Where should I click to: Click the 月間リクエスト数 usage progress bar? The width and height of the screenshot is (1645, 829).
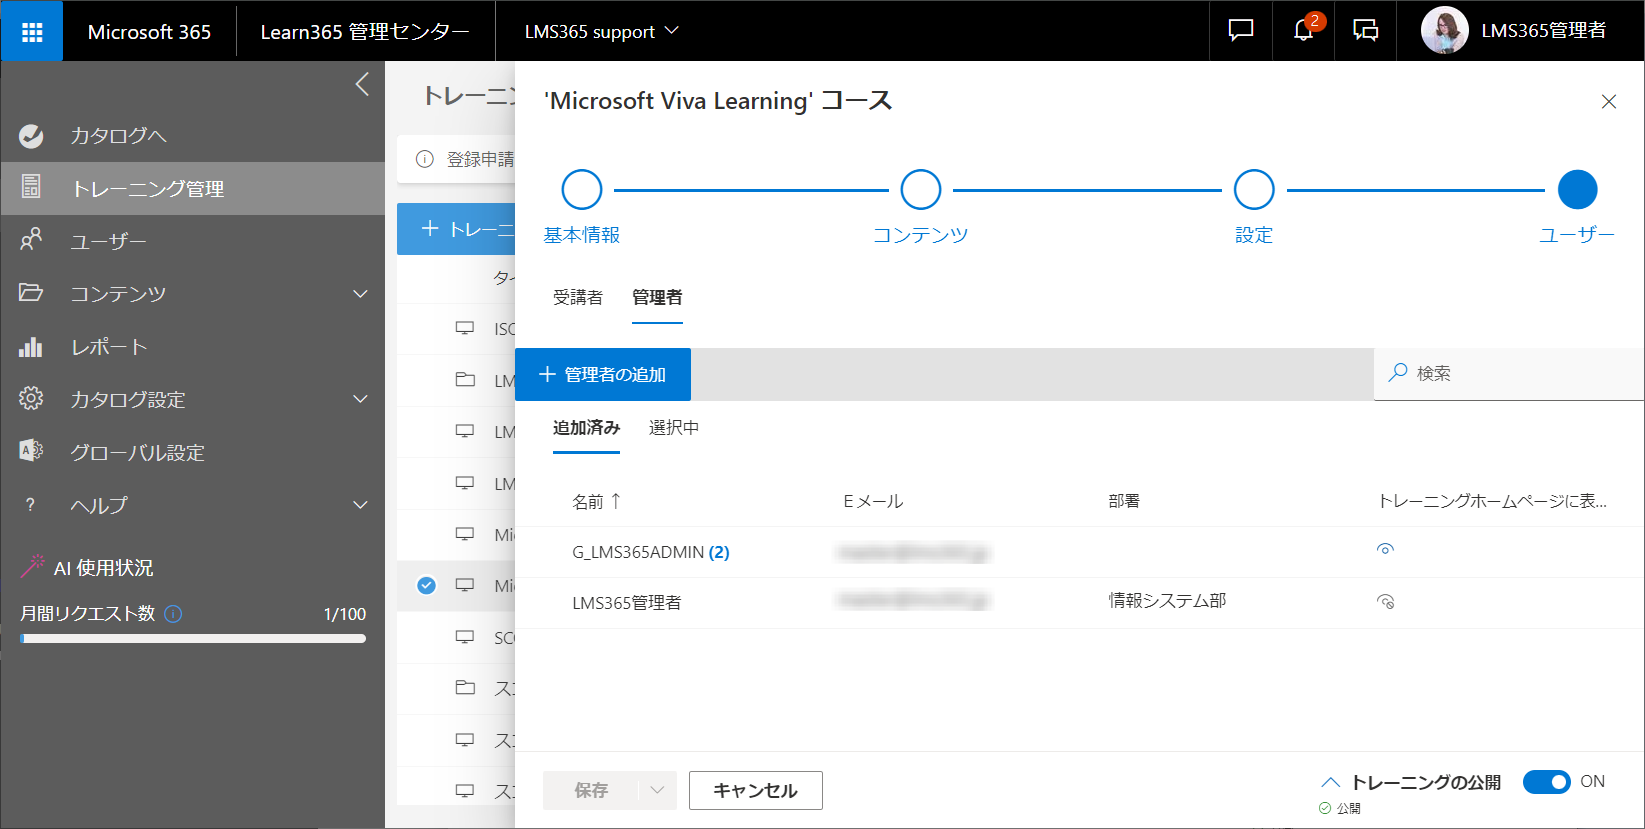click(x=193, y=638)
